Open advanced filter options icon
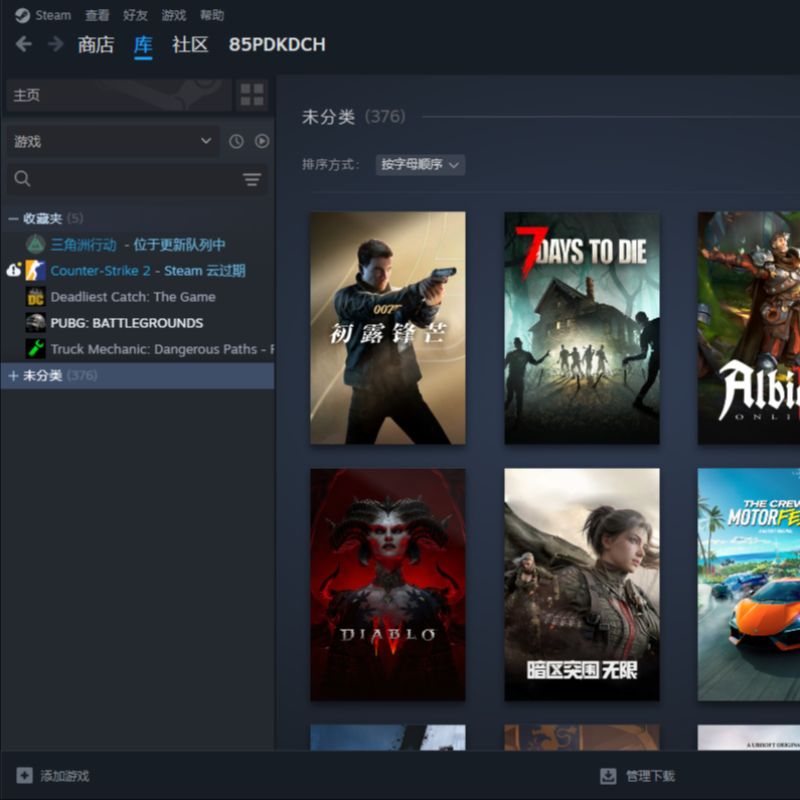Viewport: 800px width, 800px height. (252, 179)
